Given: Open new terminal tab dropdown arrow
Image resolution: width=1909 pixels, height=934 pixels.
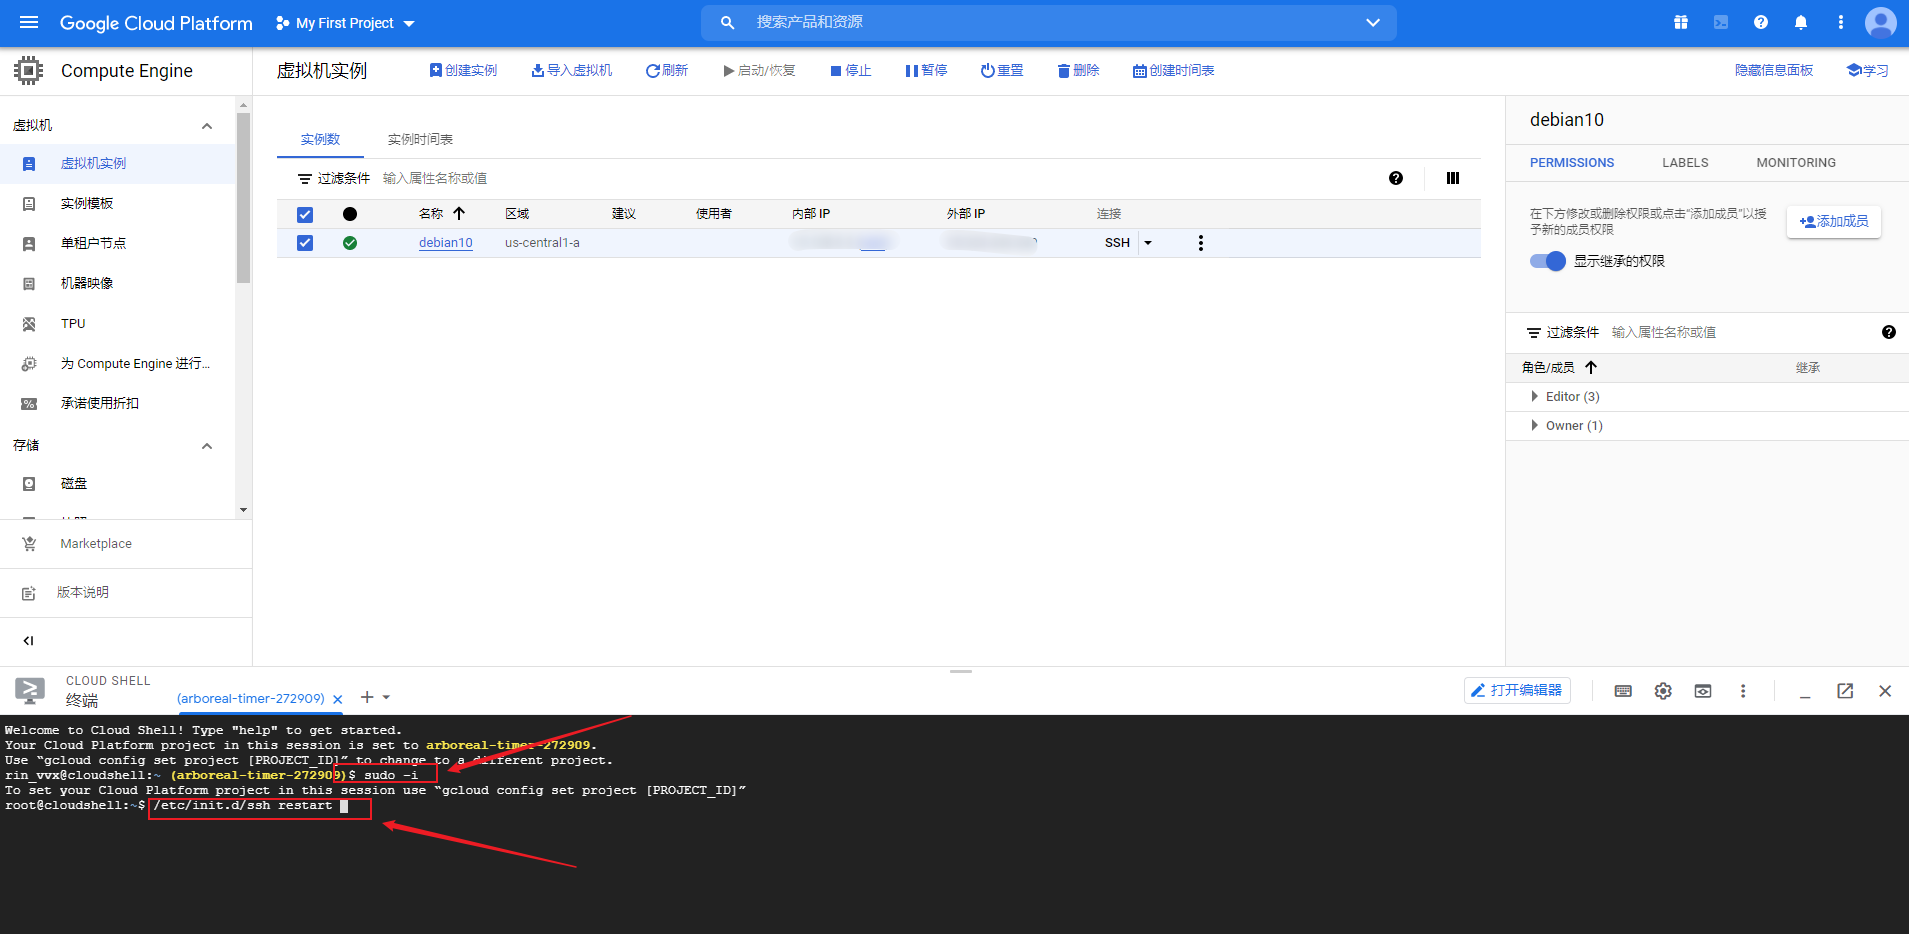Looking at the screenshot, I should (386, 697).
